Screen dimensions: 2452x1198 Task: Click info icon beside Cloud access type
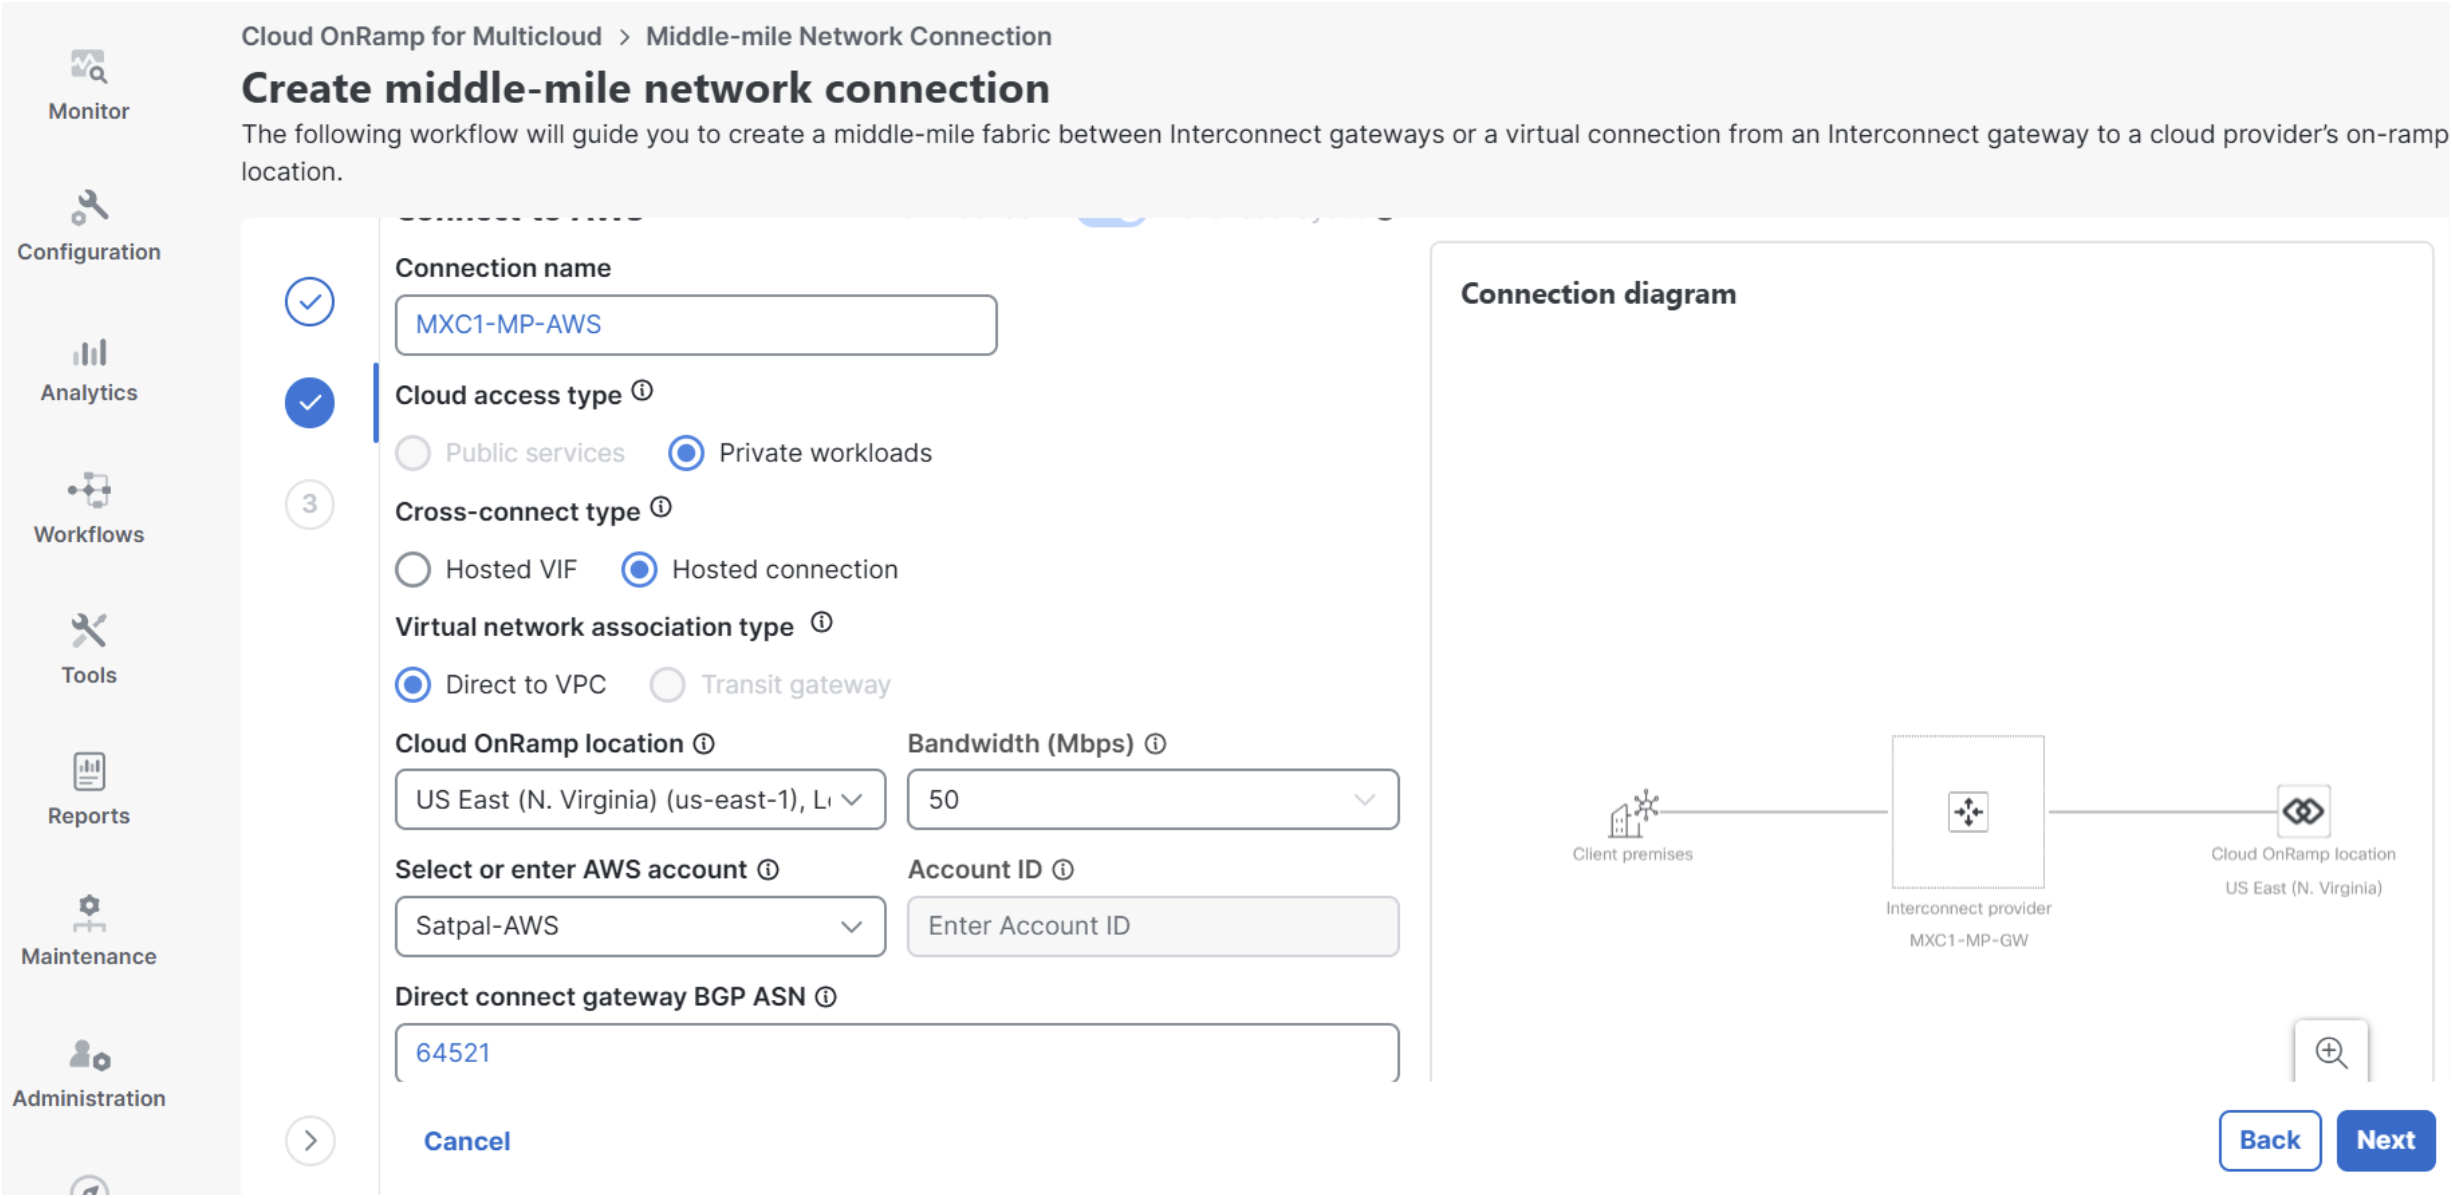[x=643, y=391]
